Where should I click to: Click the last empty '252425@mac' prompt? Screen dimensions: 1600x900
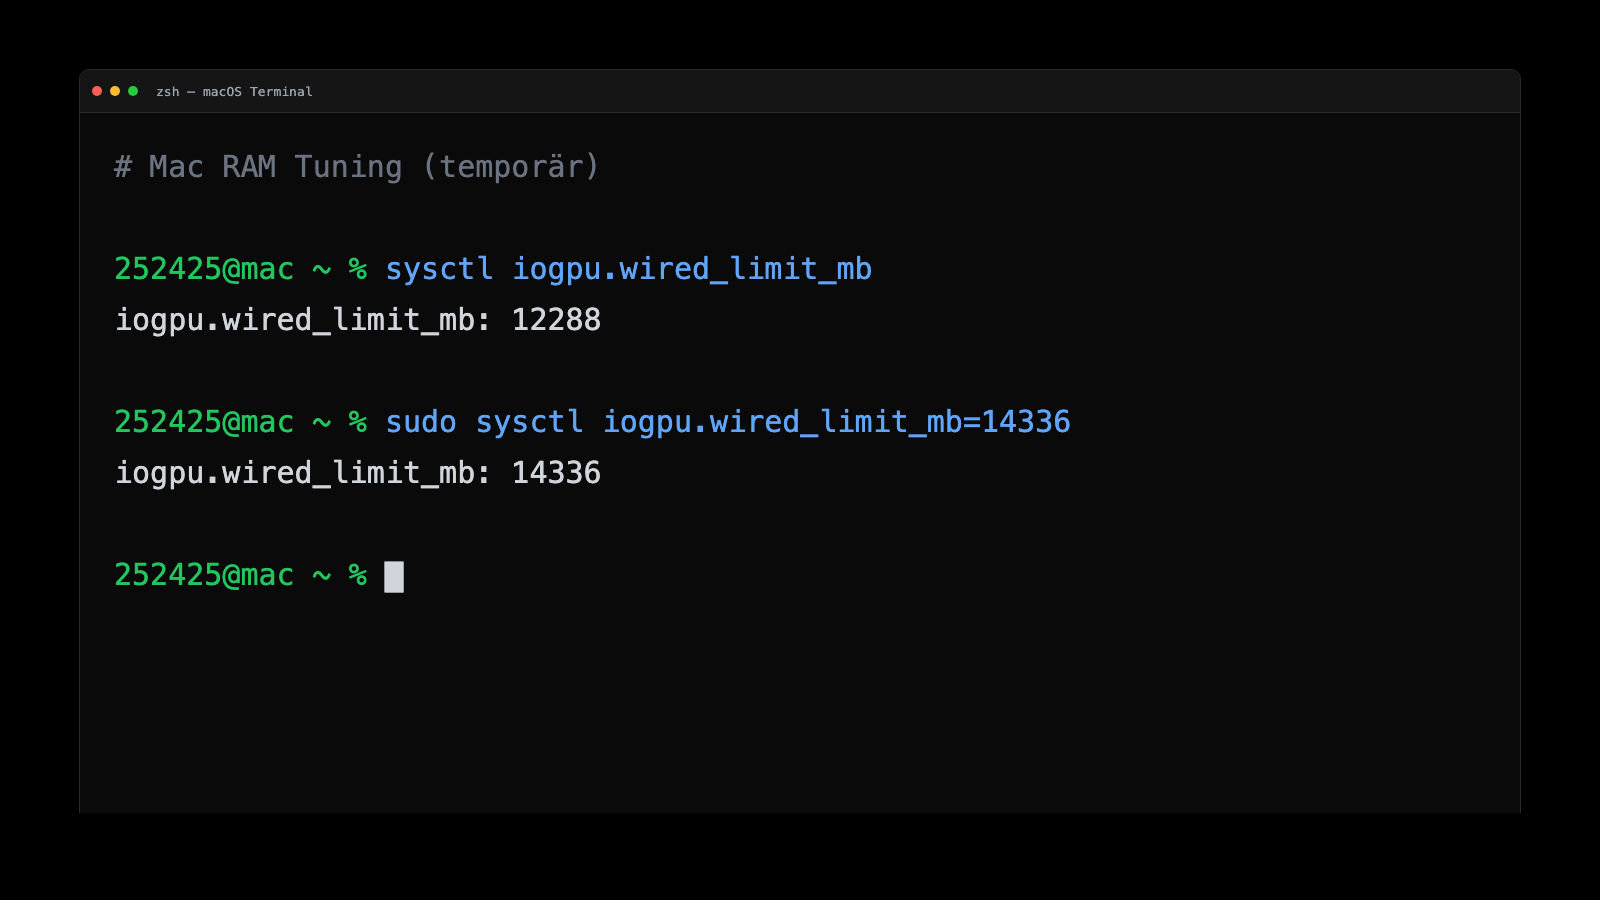[x=204, y=576]
